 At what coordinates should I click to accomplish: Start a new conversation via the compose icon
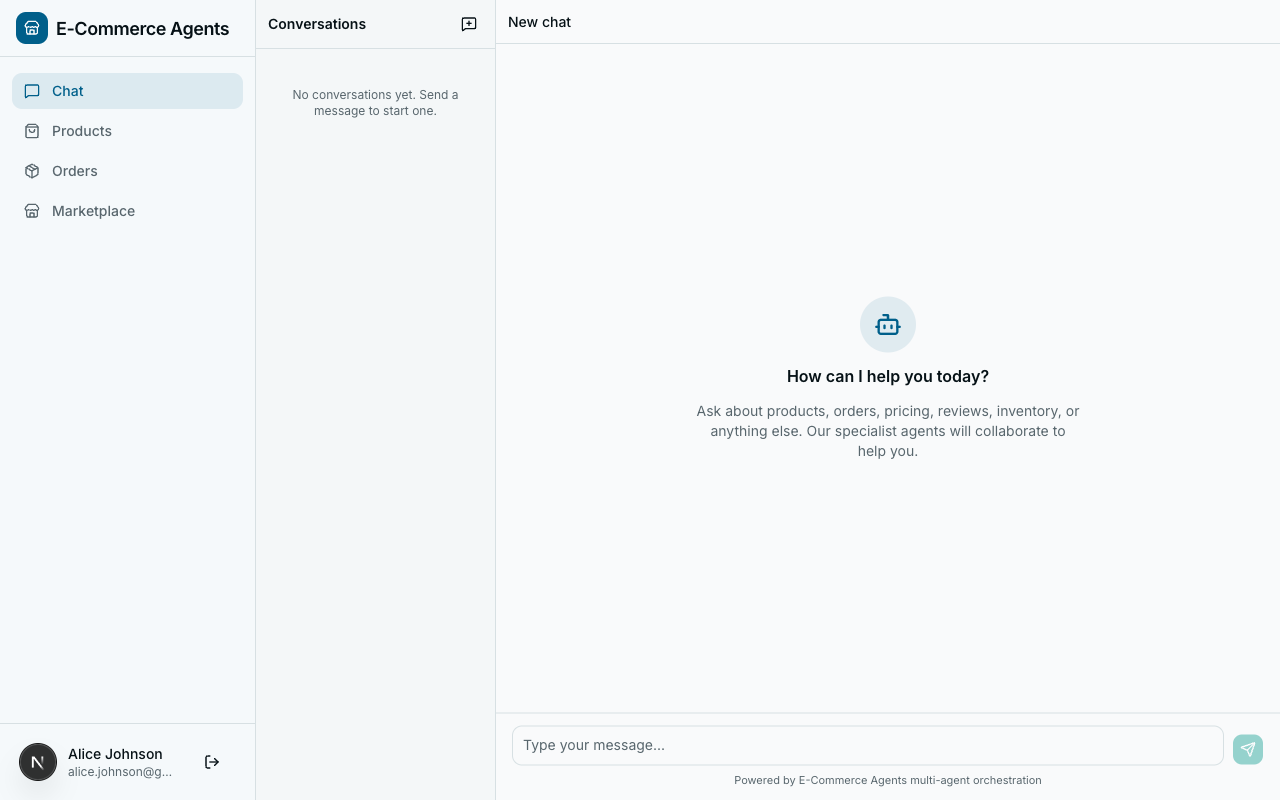click(468, 24)
